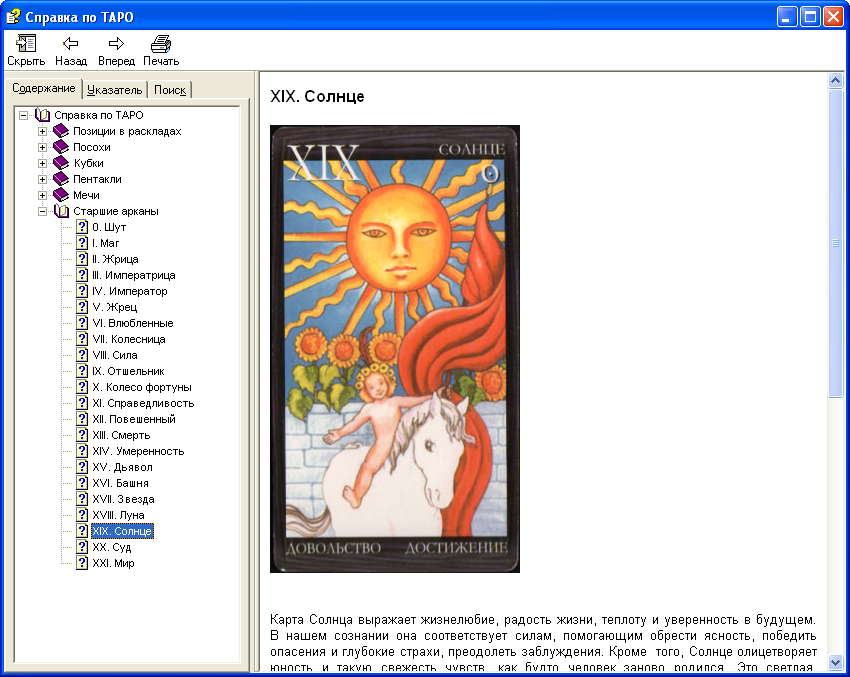Print the topic using the Печать icon
The image size is (850, 677).
pyautogui.click(x=161, y=44)
